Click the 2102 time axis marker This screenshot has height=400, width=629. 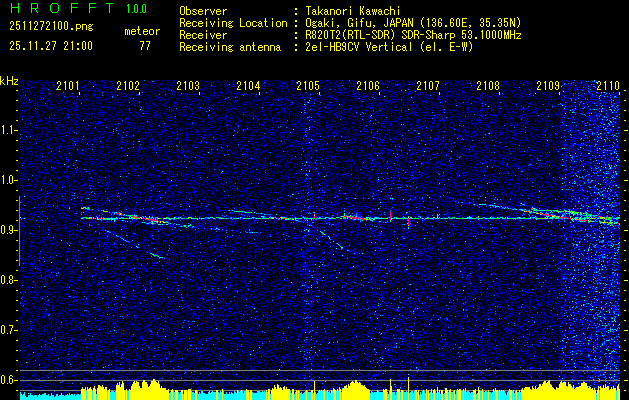[128, 85]
